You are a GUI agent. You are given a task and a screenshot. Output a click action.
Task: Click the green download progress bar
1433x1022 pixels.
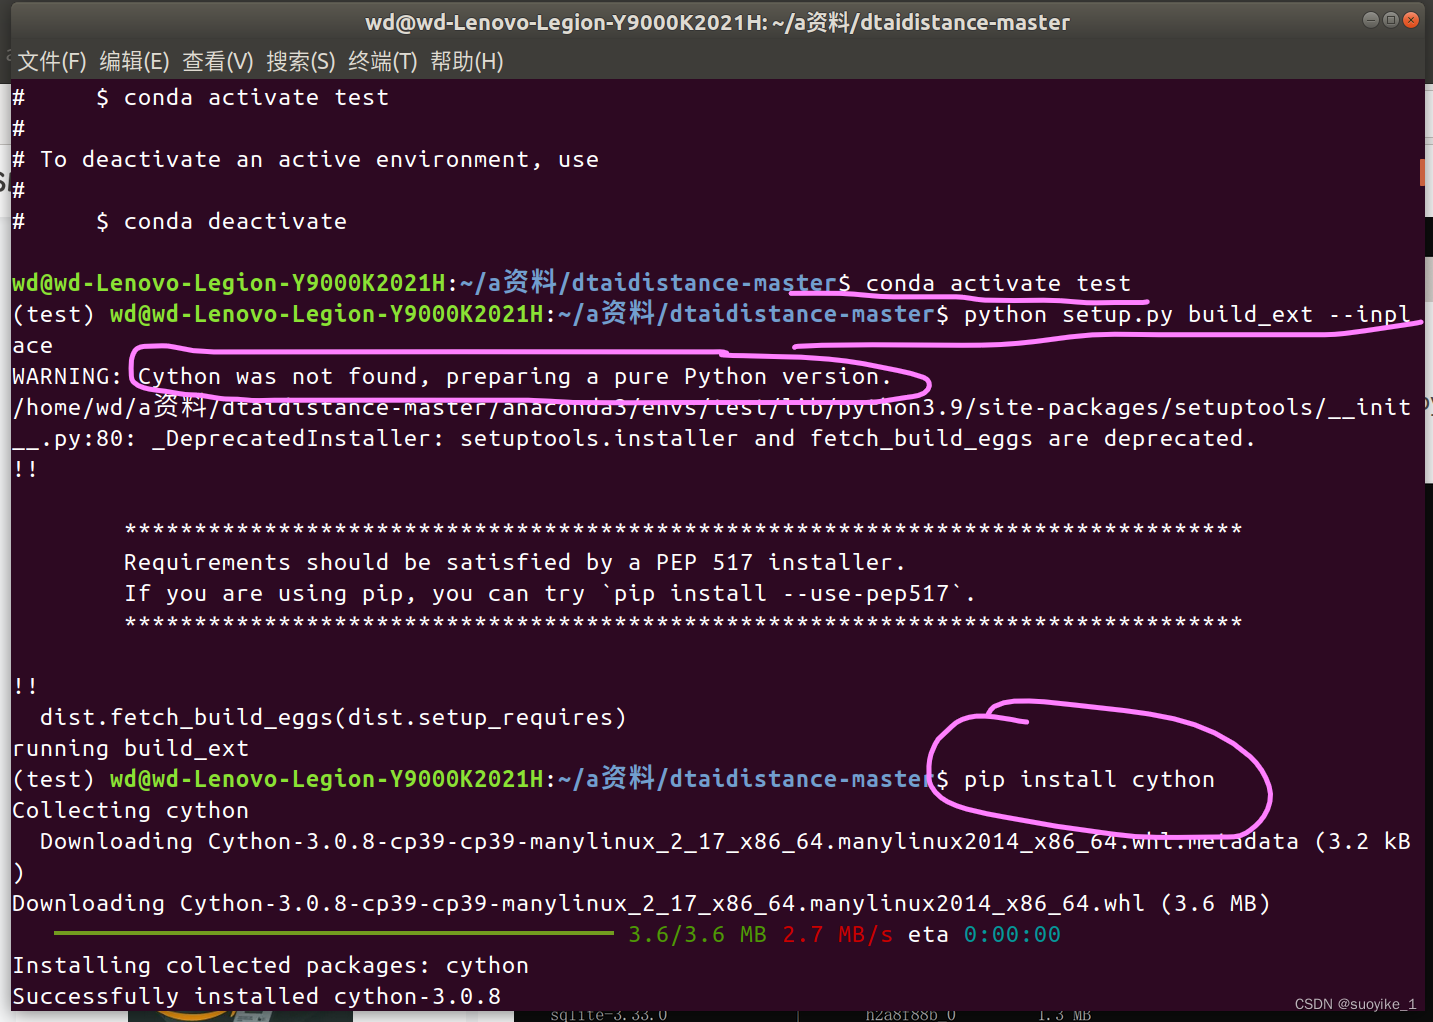point(333,932)
